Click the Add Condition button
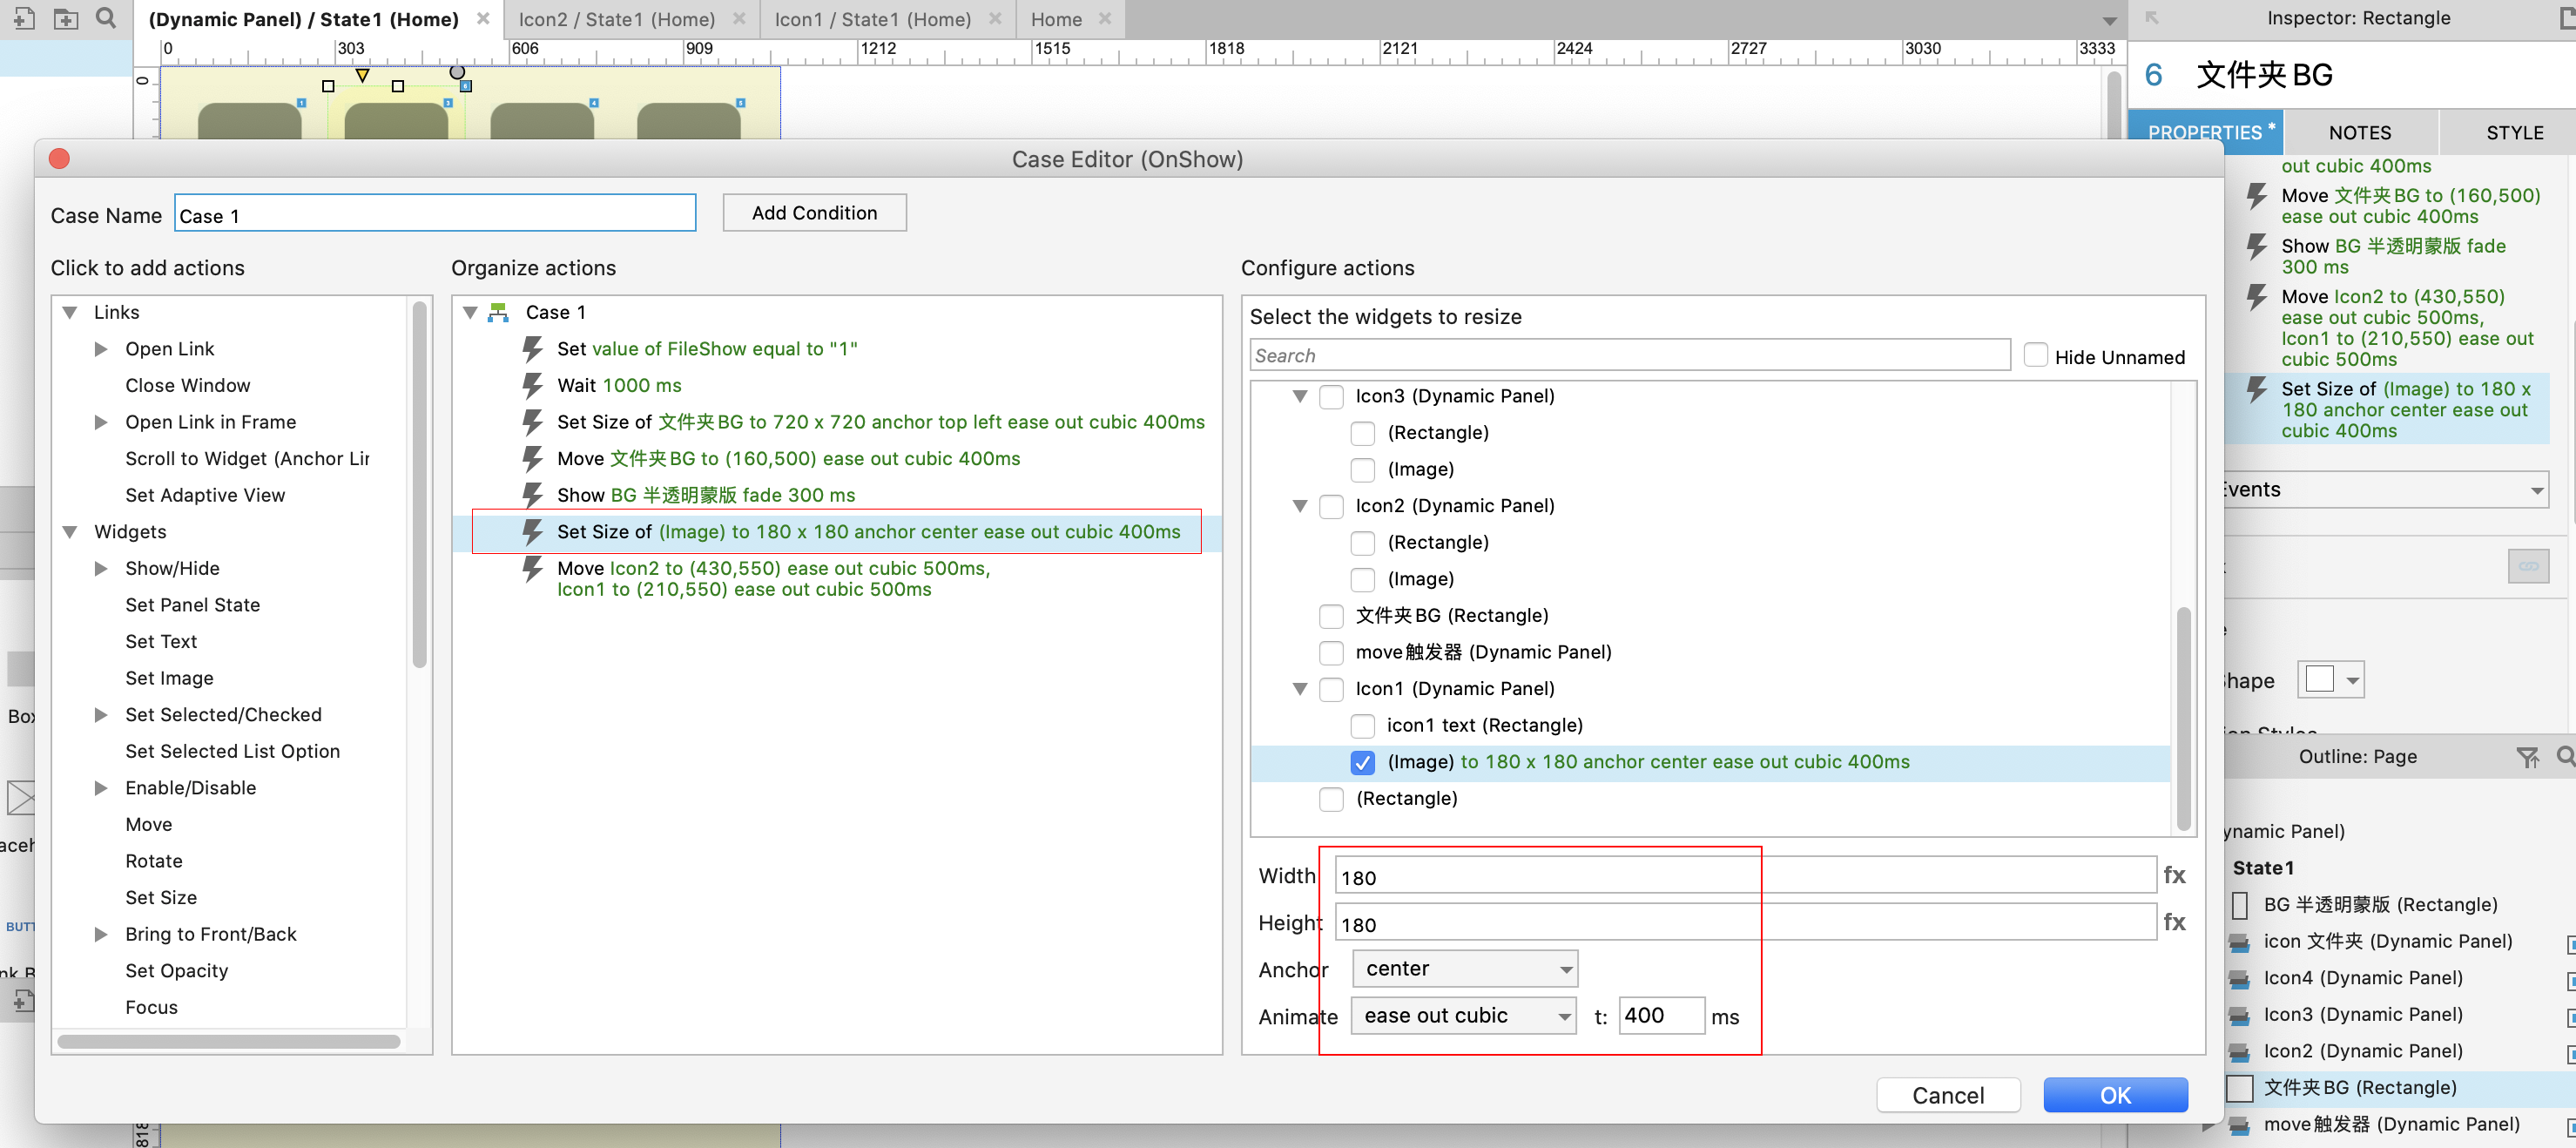Screen dimensions: 2576x1148 tap(814, 213)
